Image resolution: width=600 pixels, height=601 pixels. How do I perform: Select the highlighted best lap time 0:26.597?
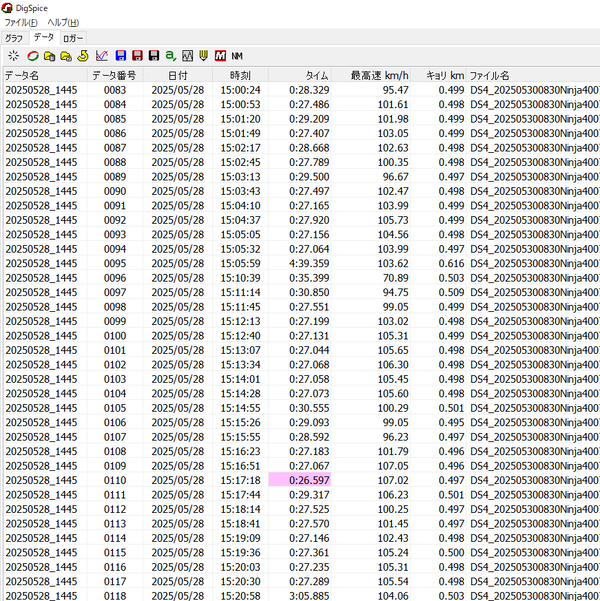(300, 480)
